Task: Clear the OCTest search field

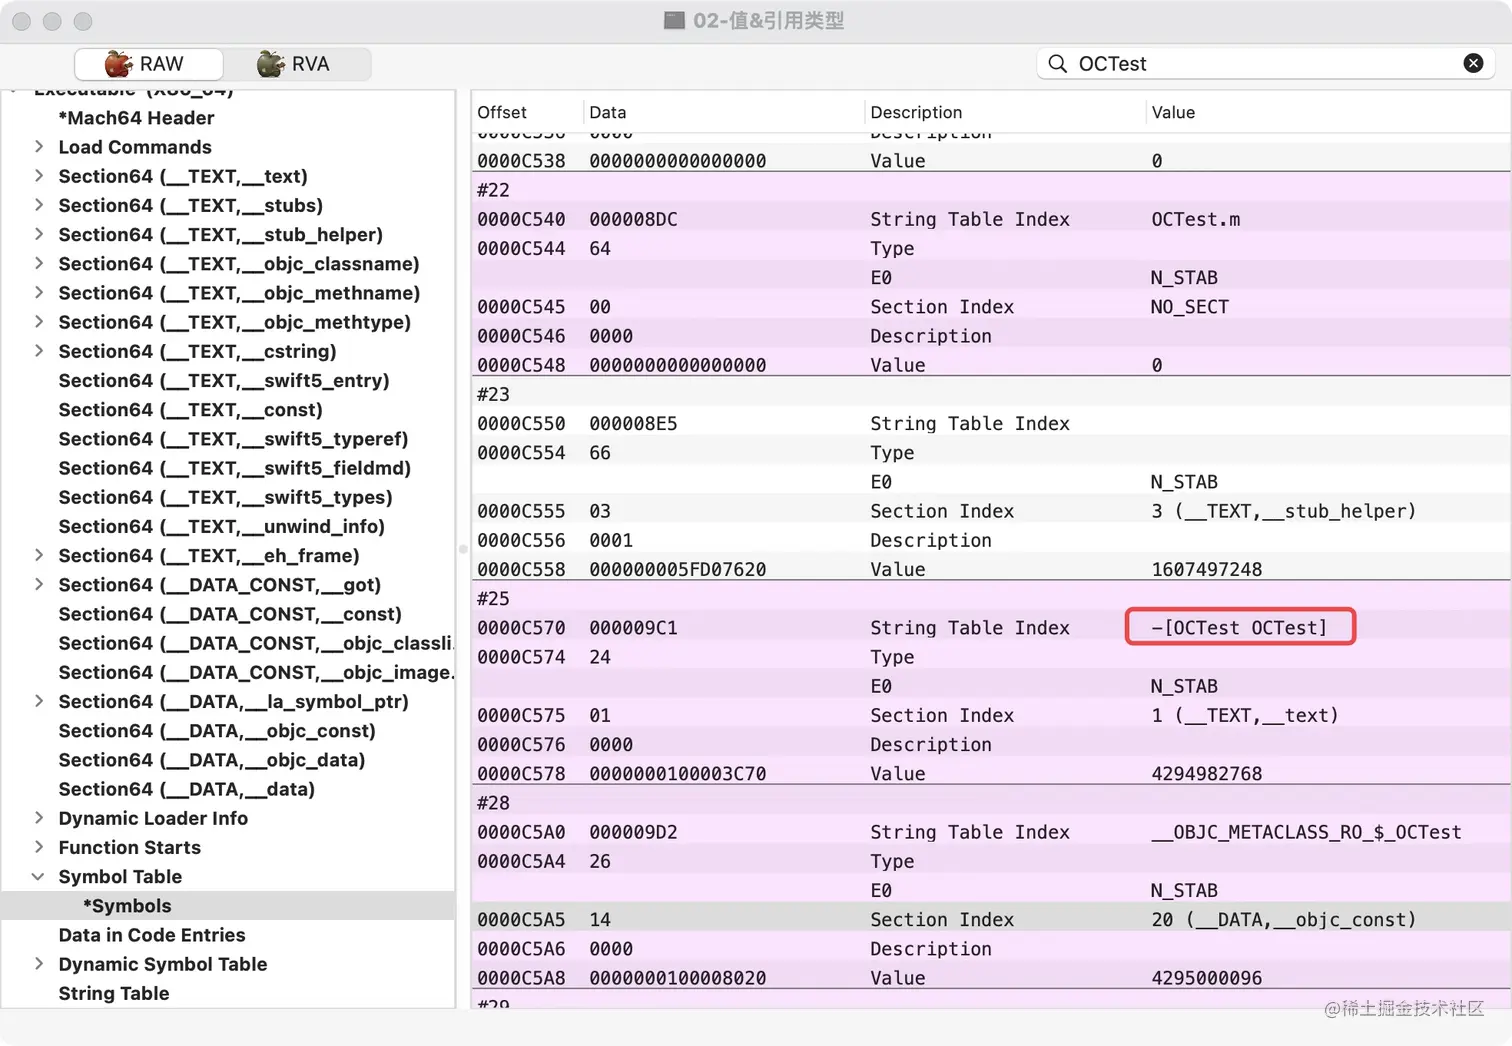Action: click(1473, 63)
